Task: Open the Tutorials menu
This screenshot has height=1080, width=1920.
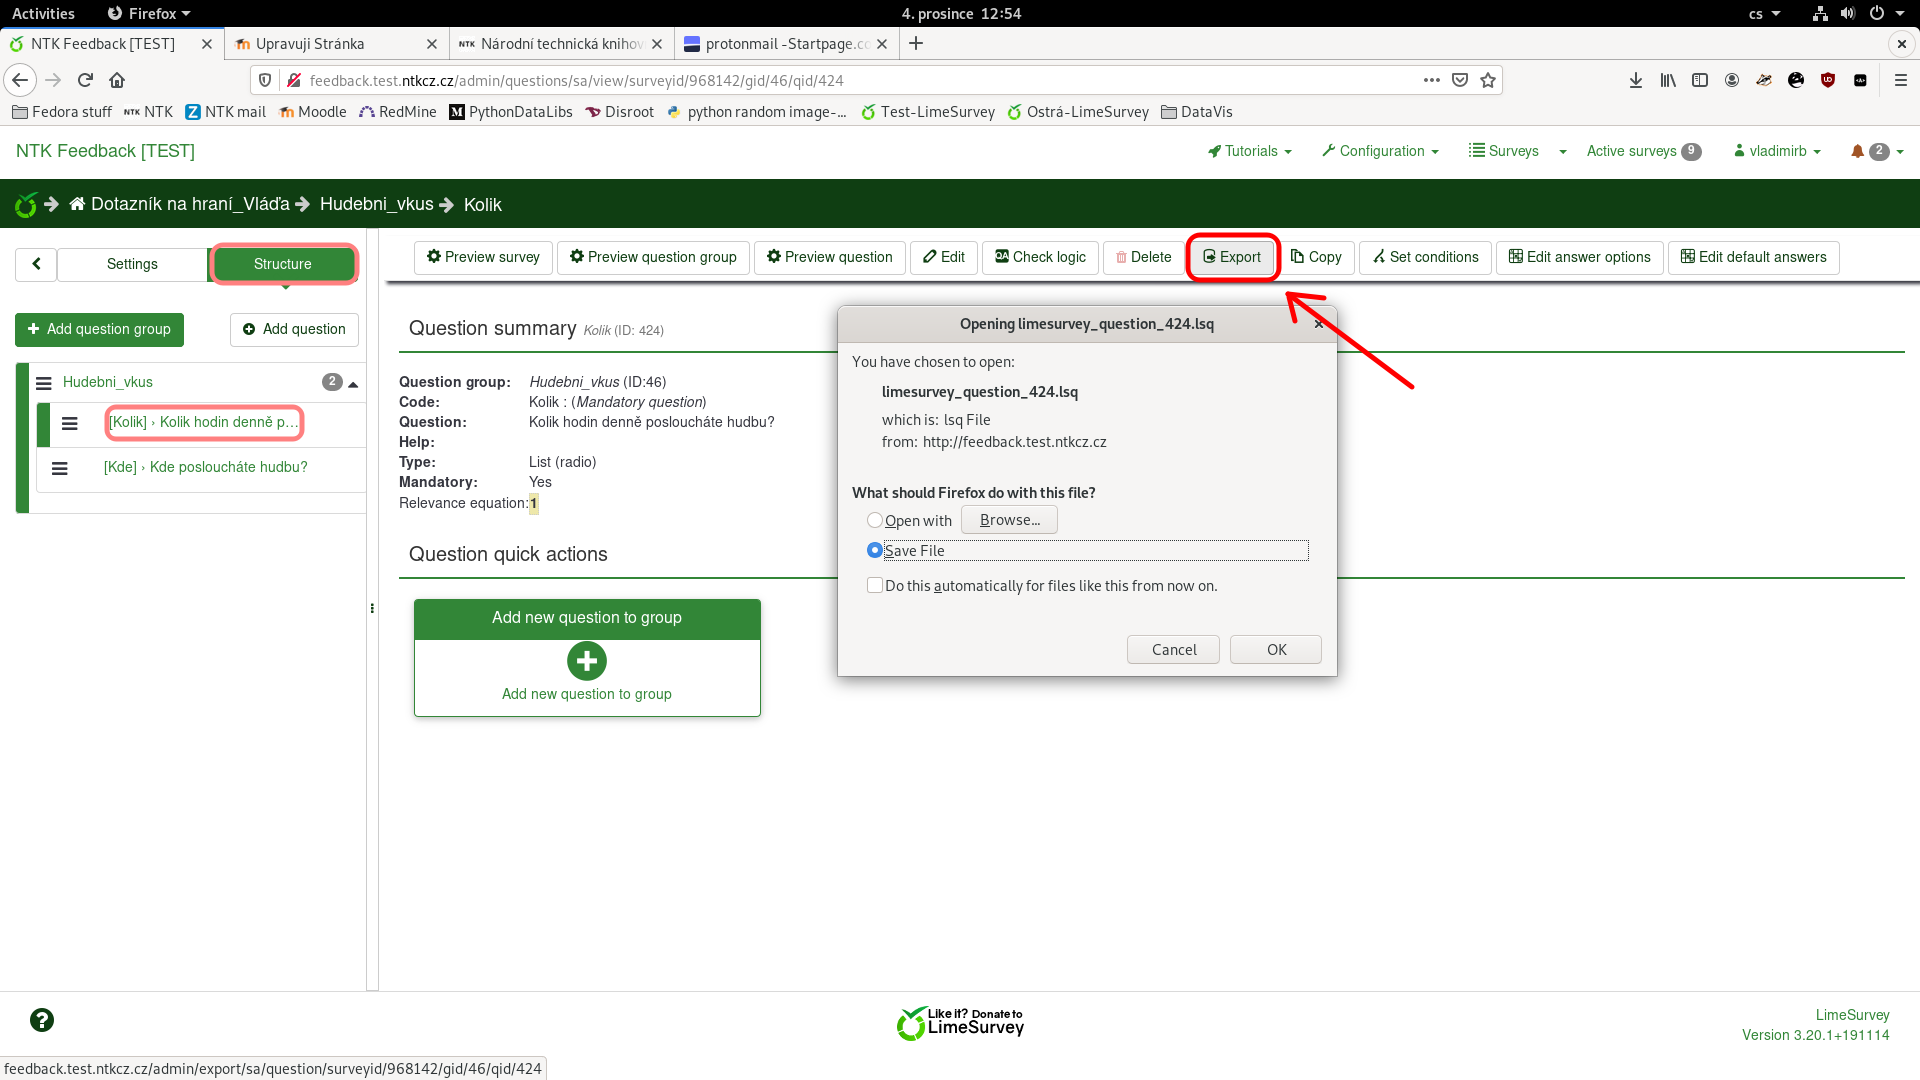Action: tap(1249, 151)
